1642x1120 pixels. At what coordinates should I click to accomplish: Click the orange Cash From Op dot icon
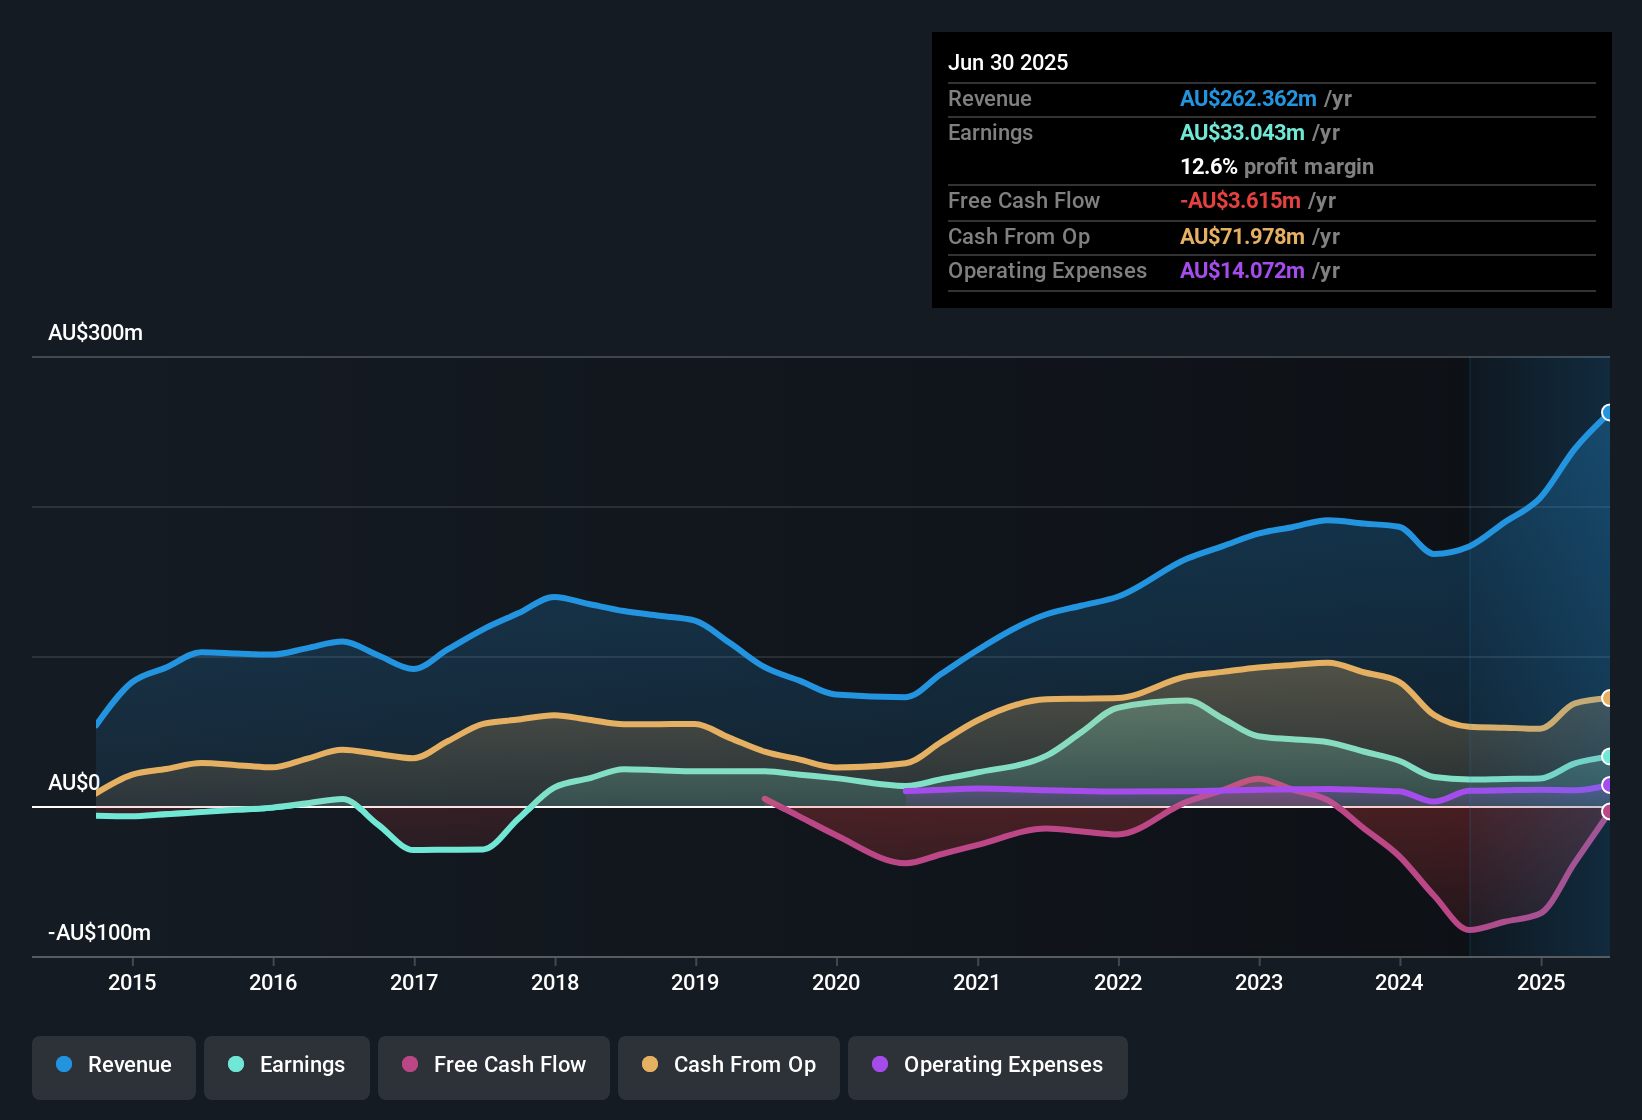[650, 1065]
